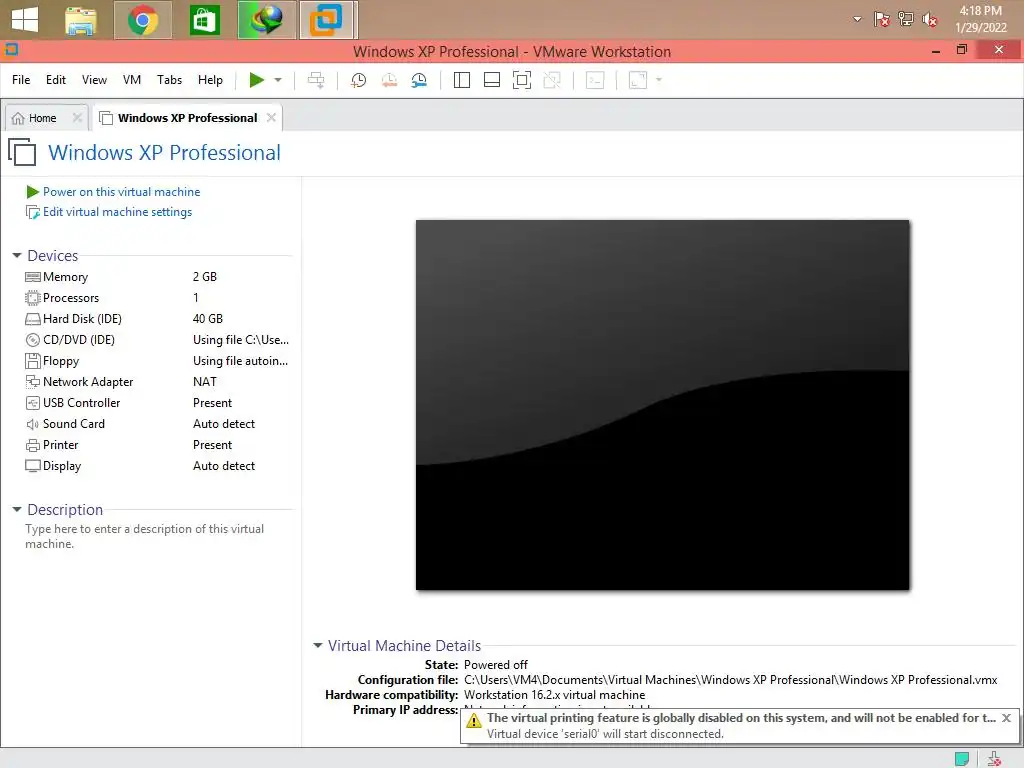Open the Snapshot Manager toolbar icon
Screen dimensions: 1024x768
(x=419, y=80)
